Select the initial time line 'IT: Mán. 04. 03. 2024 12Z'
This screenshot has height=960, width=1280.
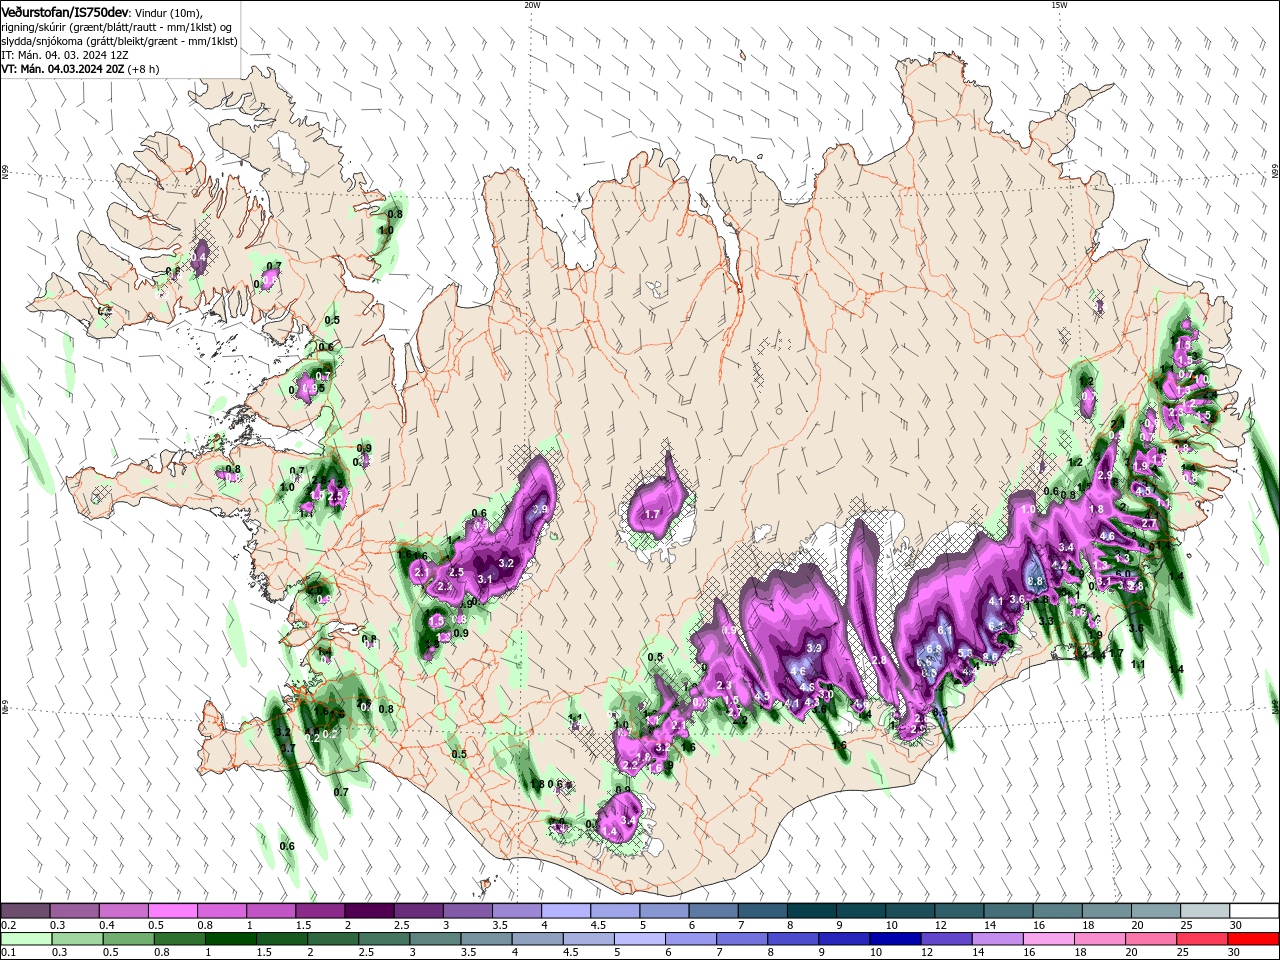tap(65, 55)
